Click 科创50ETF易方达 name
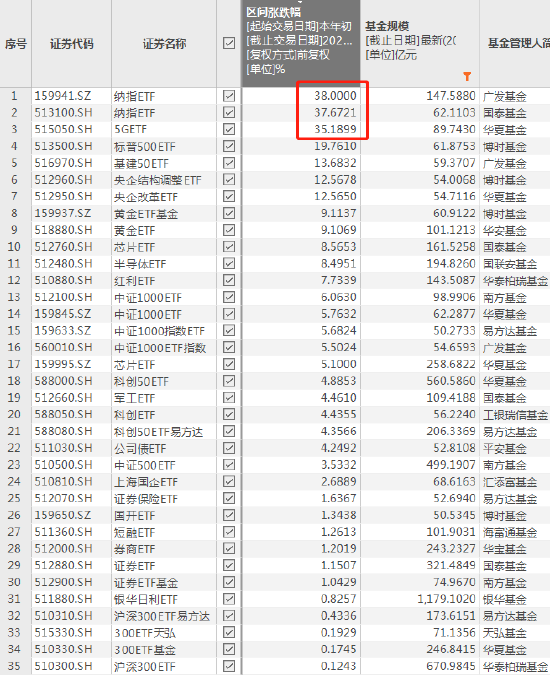 pos(158,432)
